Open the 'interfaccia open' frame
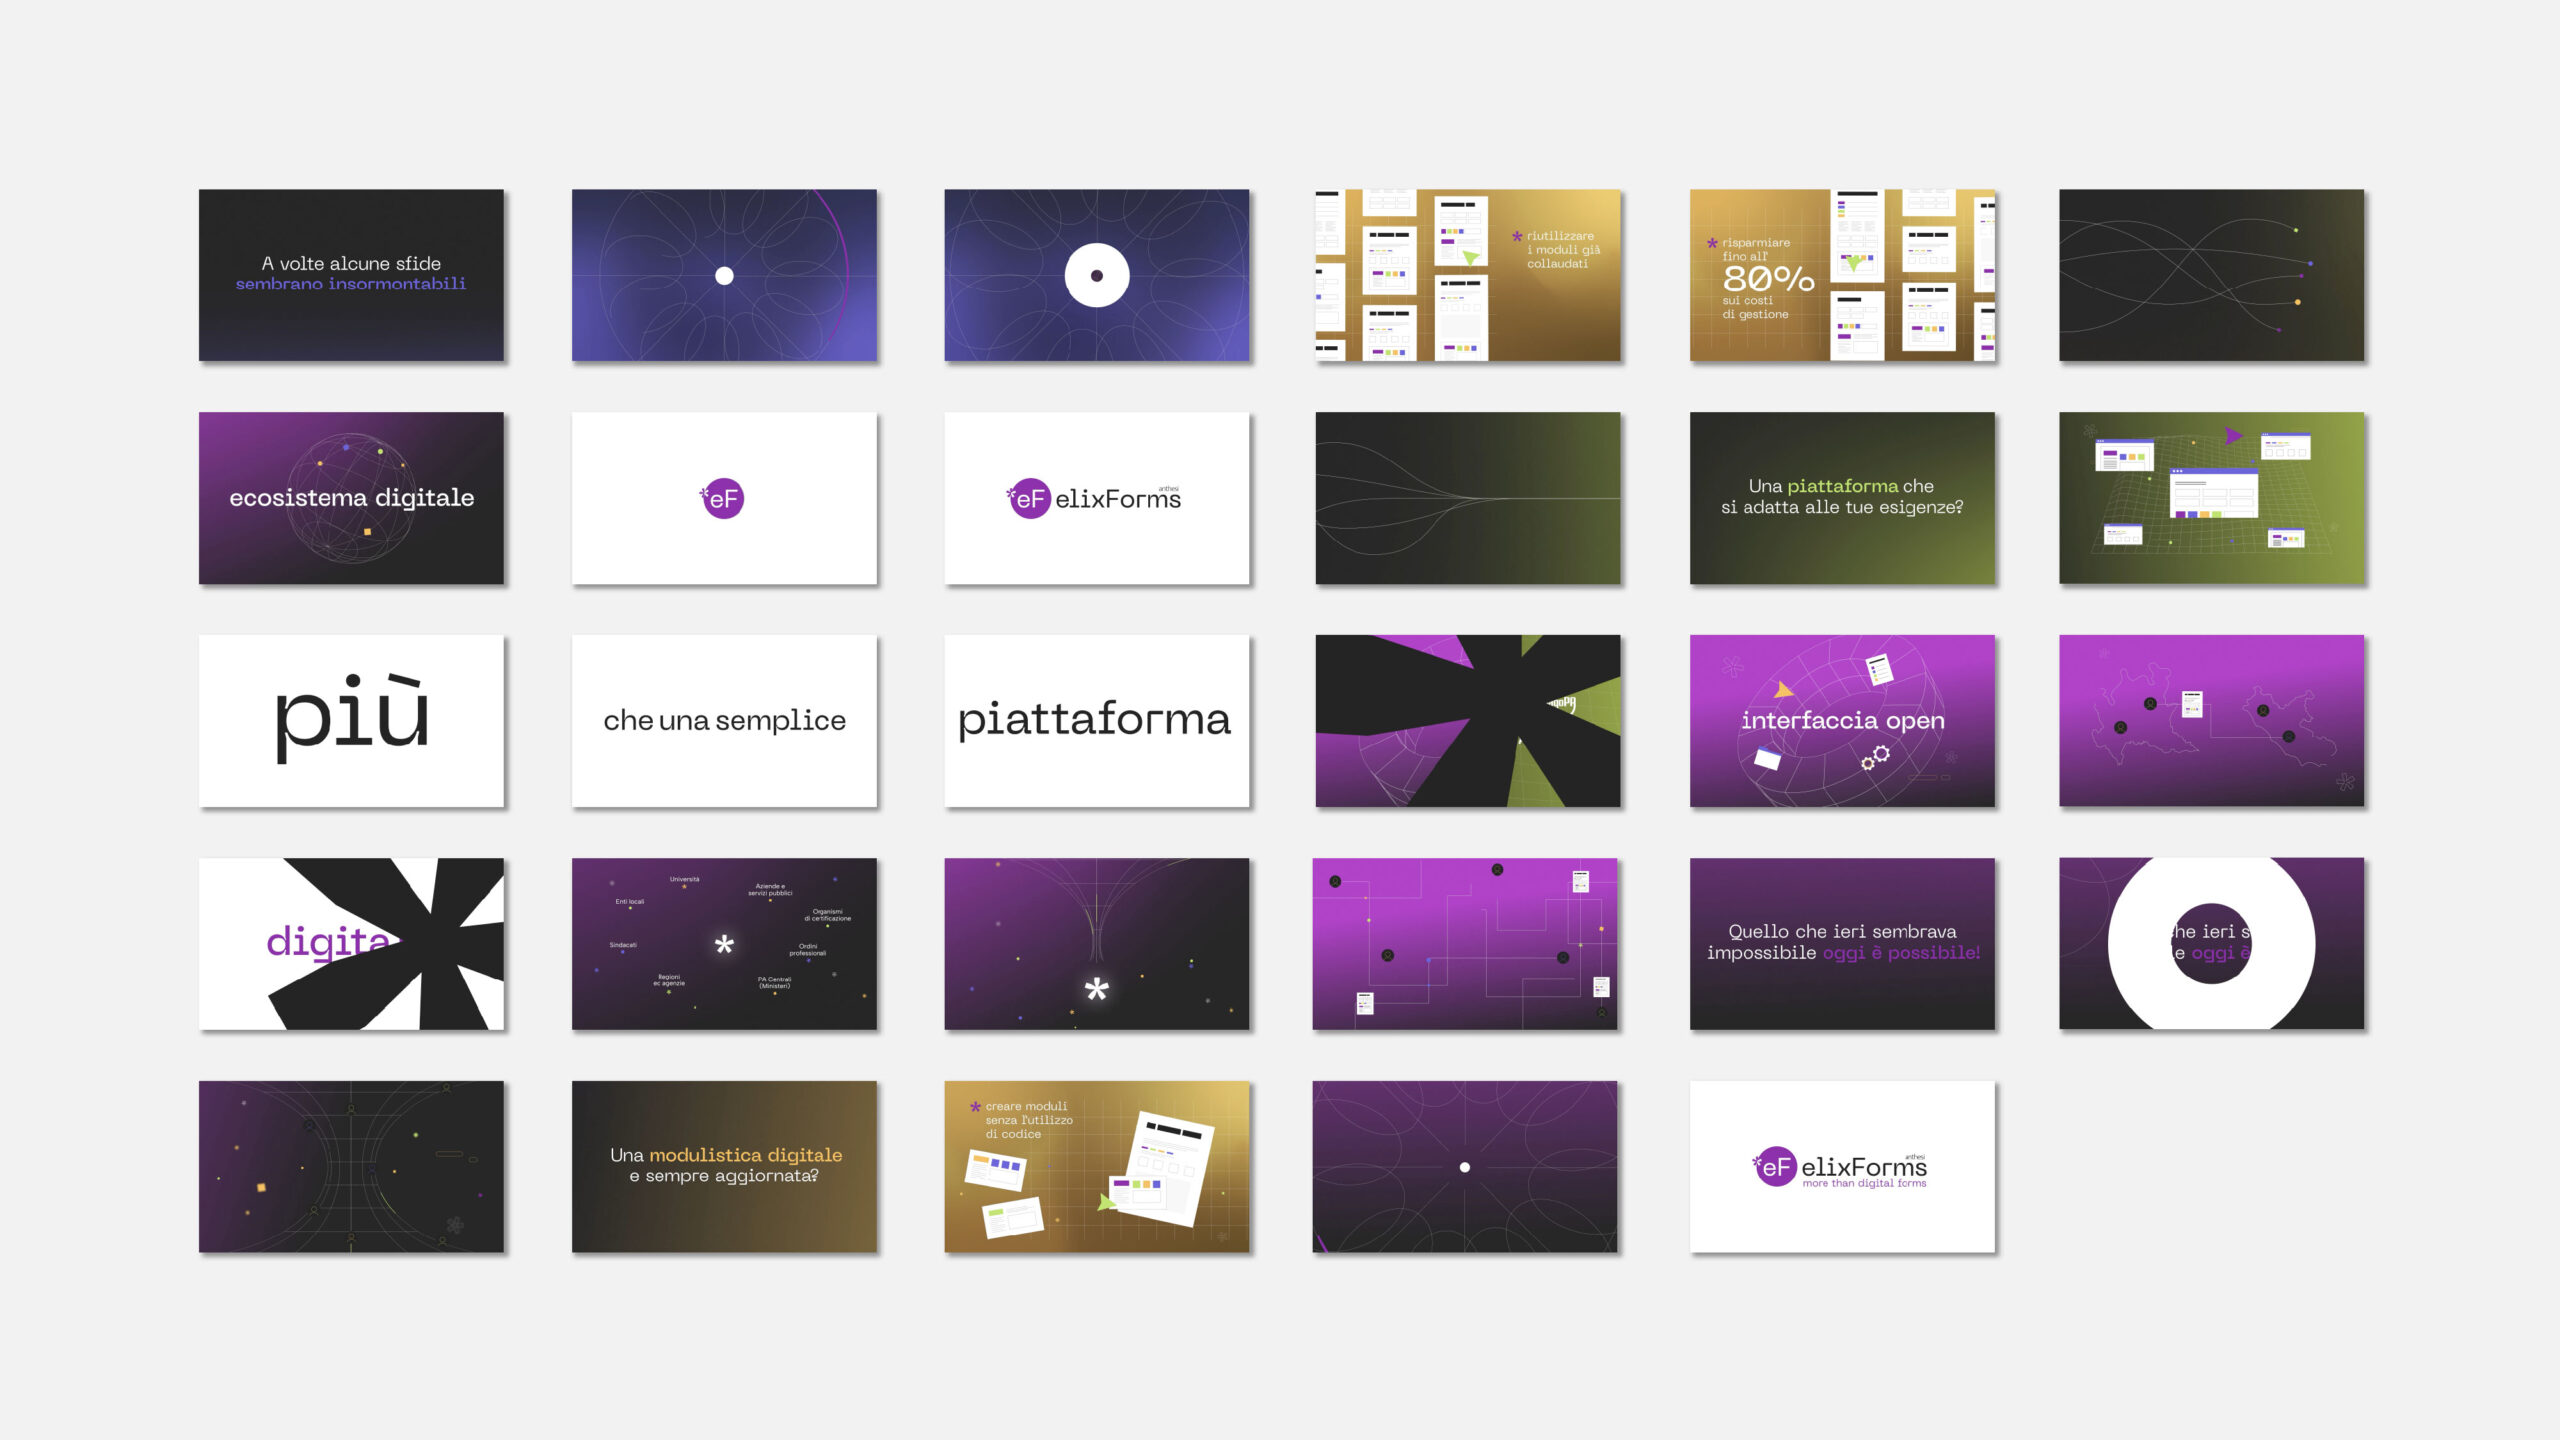Viewport: 2560px width, 1440px height. click(x=1842, y=720)
